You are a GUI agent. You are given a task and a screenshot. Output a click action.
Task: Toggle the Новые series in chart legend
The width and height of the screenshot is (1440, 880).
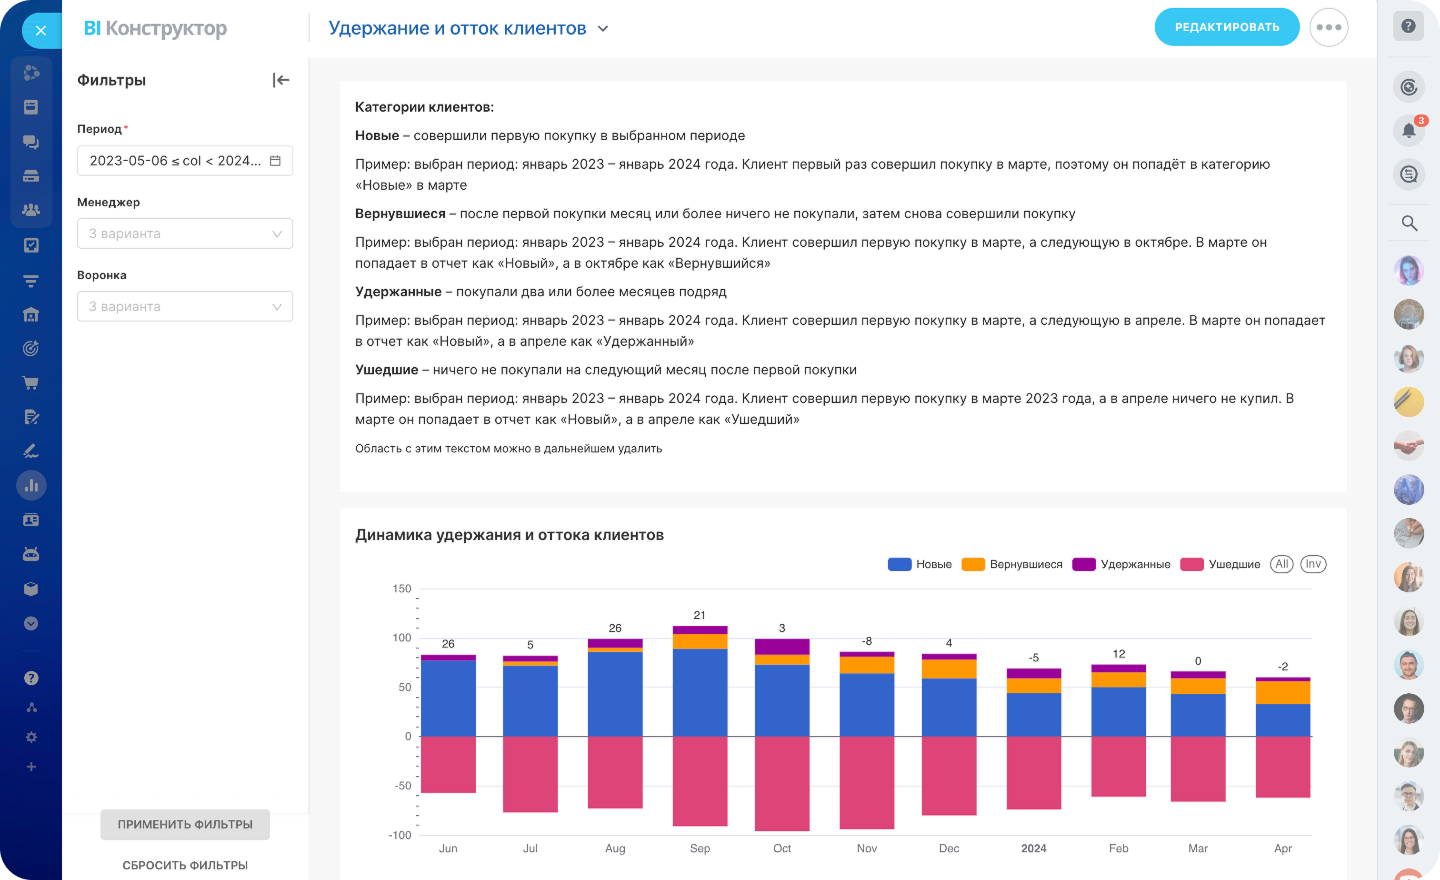[920, 564]
